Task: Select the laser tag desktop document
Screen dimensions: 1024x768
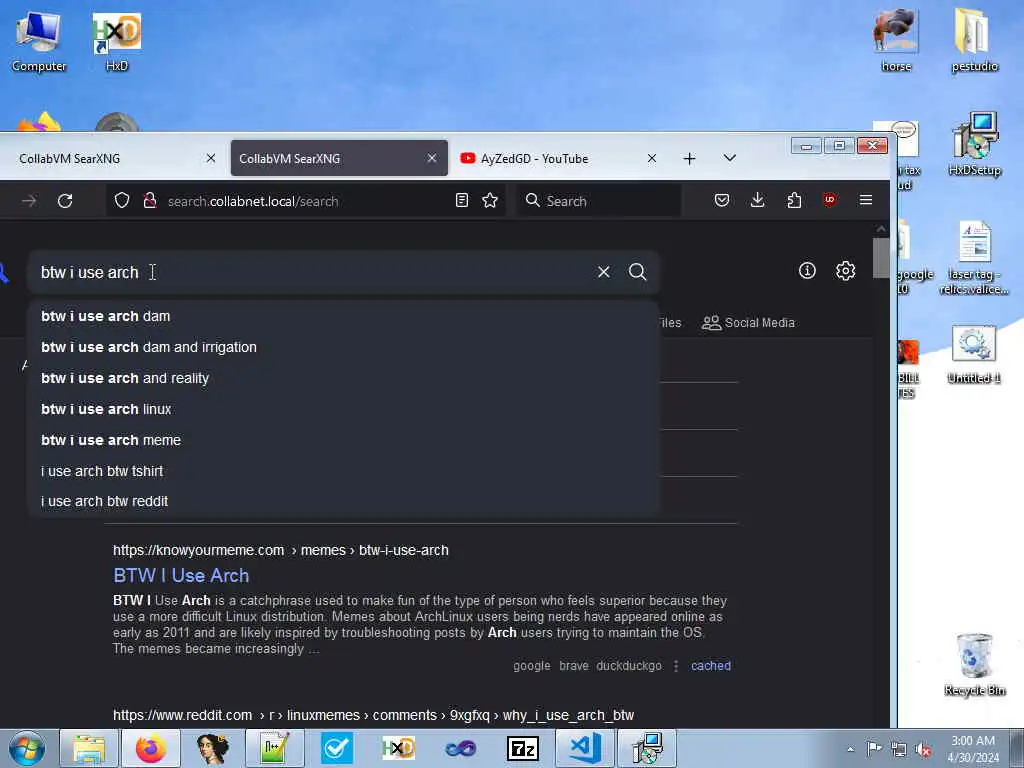Action: tap(974, 258)
